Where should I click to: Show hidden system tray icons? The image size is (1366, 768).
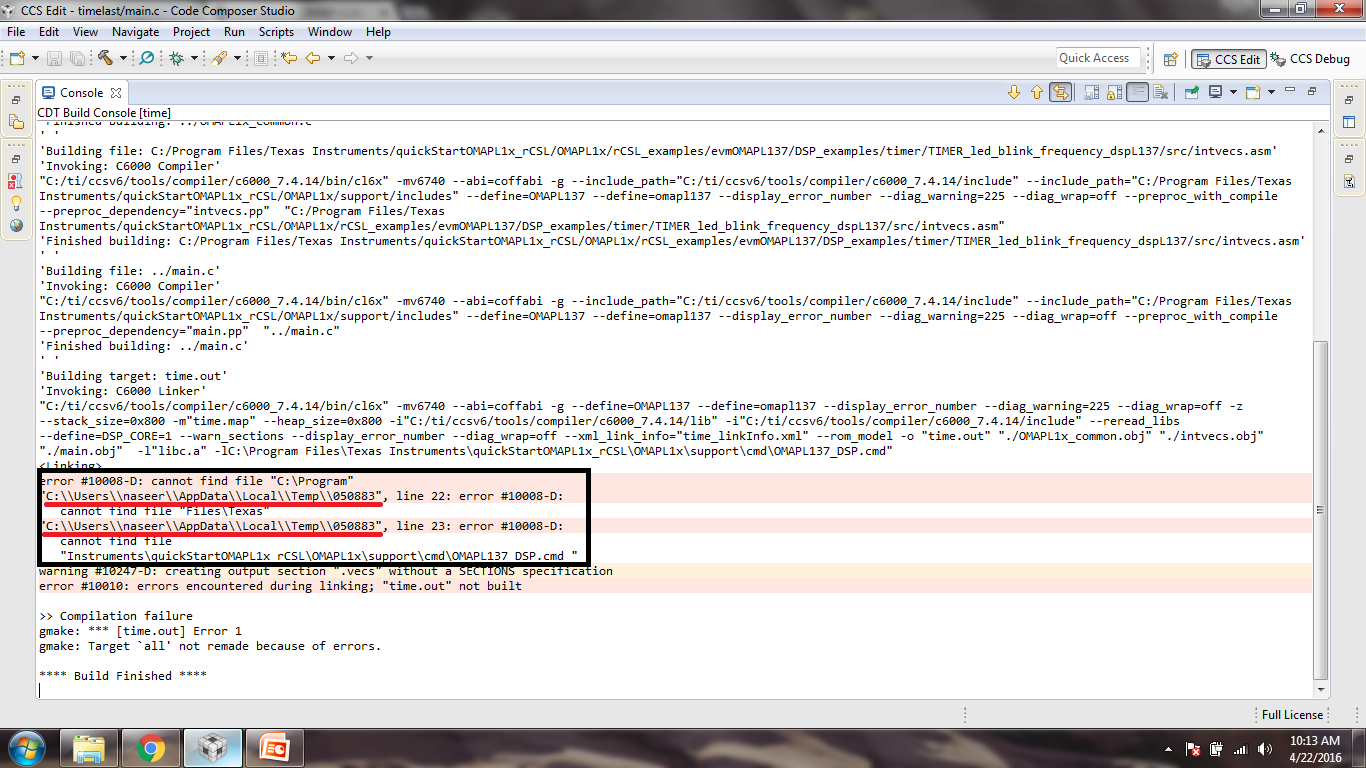point(1170,748)
